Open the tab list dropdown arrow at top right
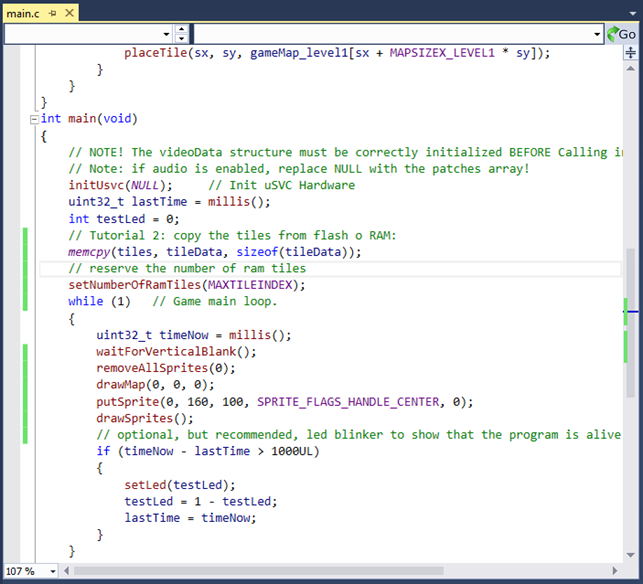The image size is (643, 584). tap(633, 14)
